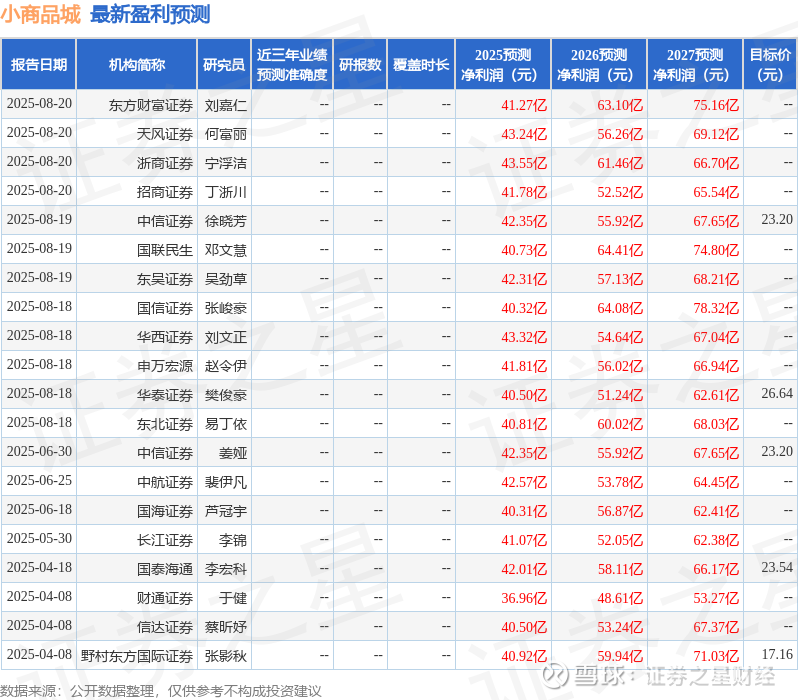The width and height of the screenshot is (798, 700).
Task: Click the 近三年业绩预测准确度 header
Action: point(292,65)
